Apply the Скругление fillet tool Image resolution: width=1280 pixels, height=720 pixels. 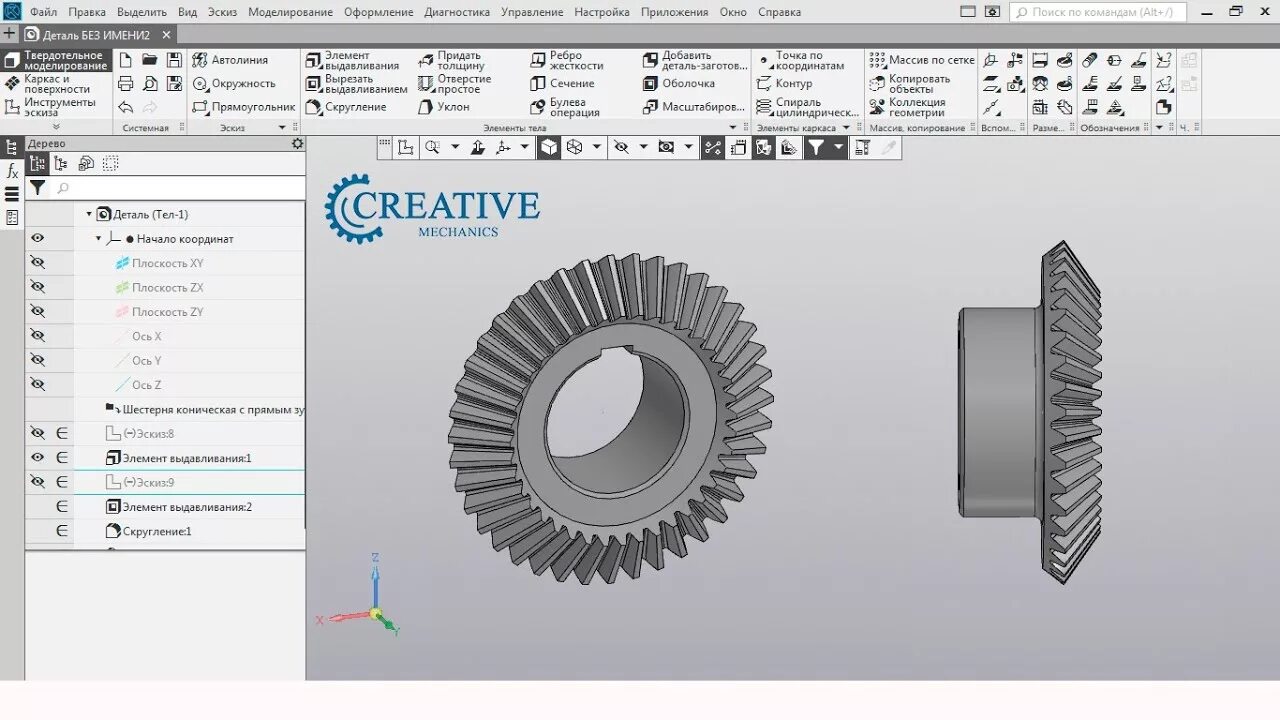346,107
